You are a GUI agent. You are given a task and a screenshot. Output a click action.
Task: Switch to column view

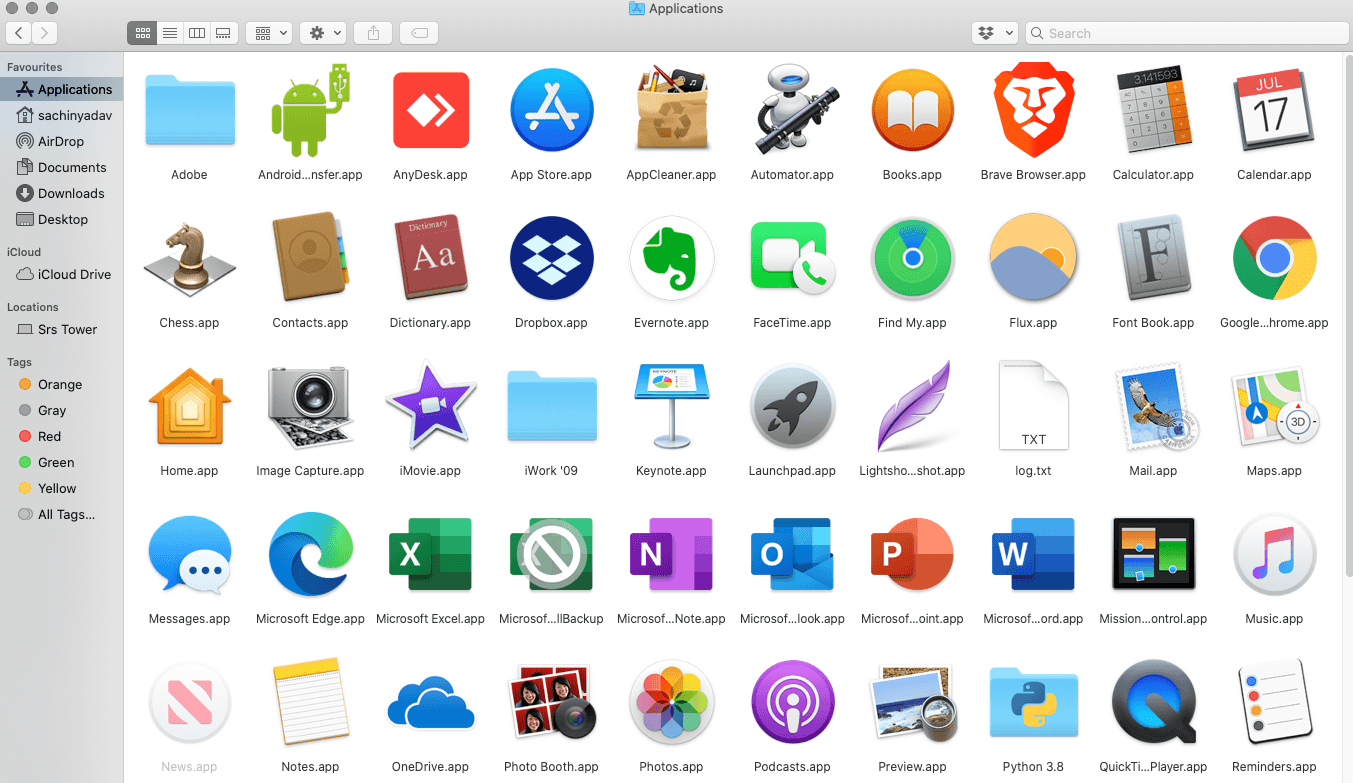point(197,33)
